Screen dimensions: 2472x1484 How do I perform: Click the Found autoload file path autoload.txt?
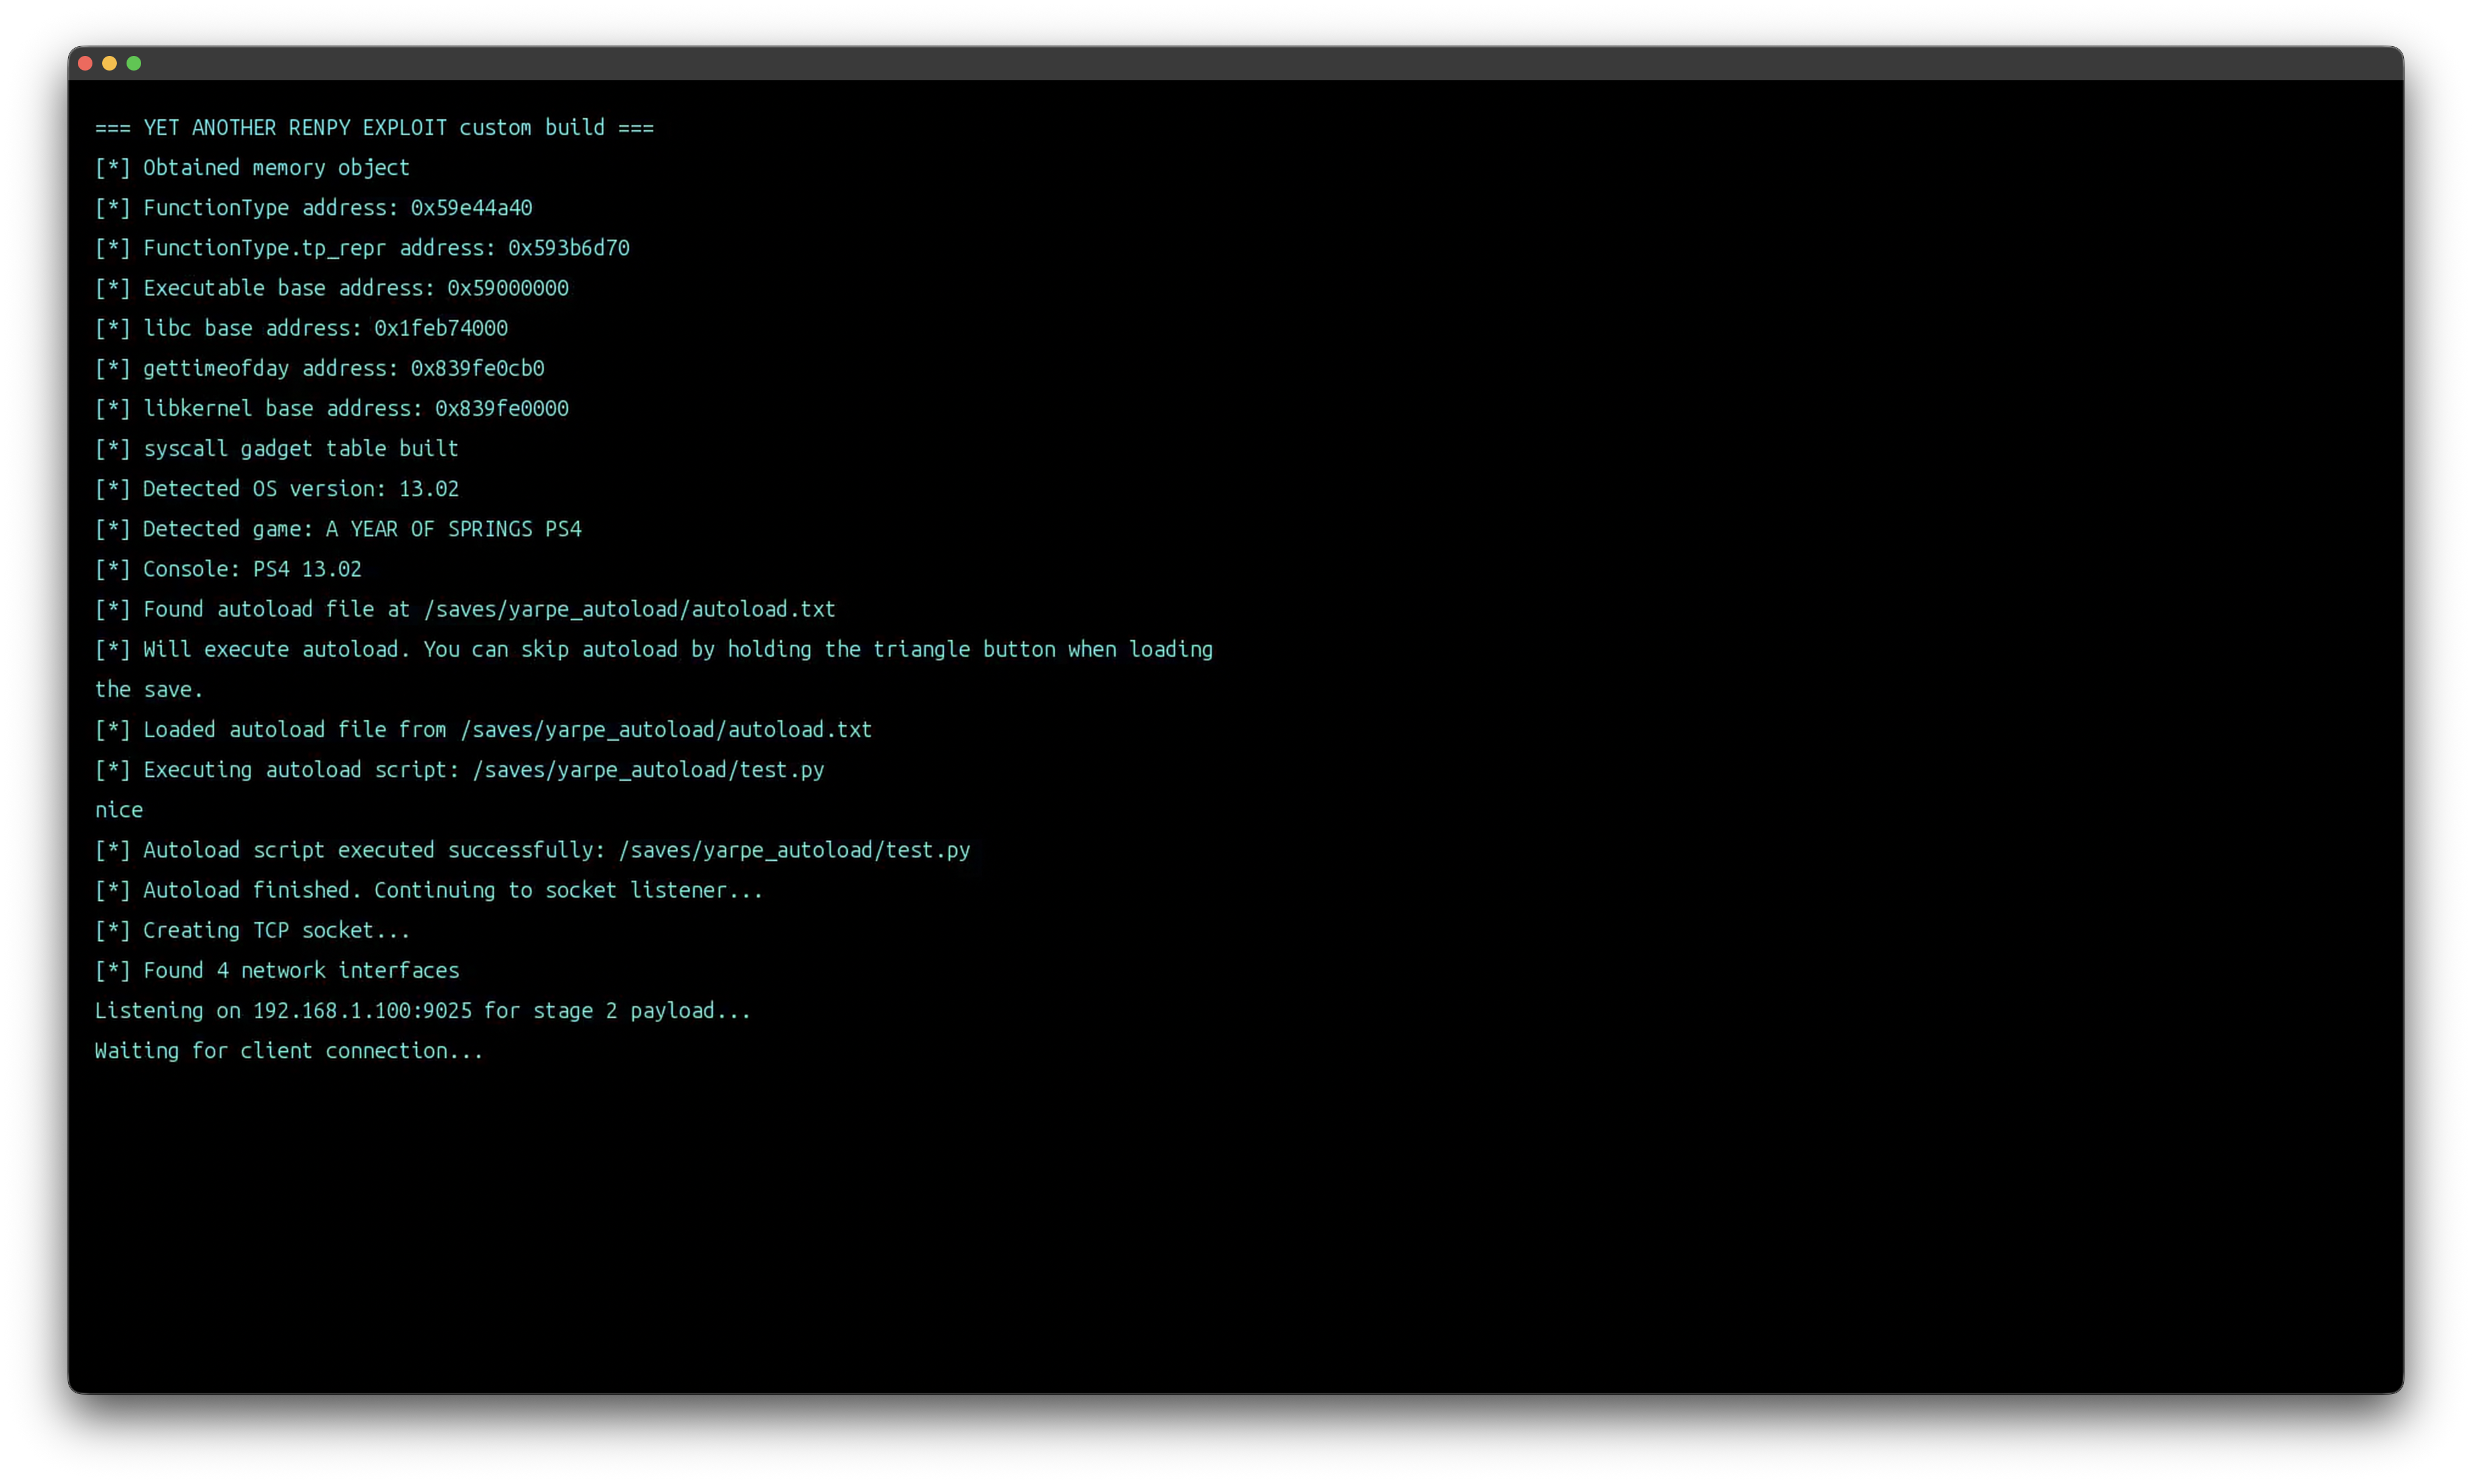(629, 609)
